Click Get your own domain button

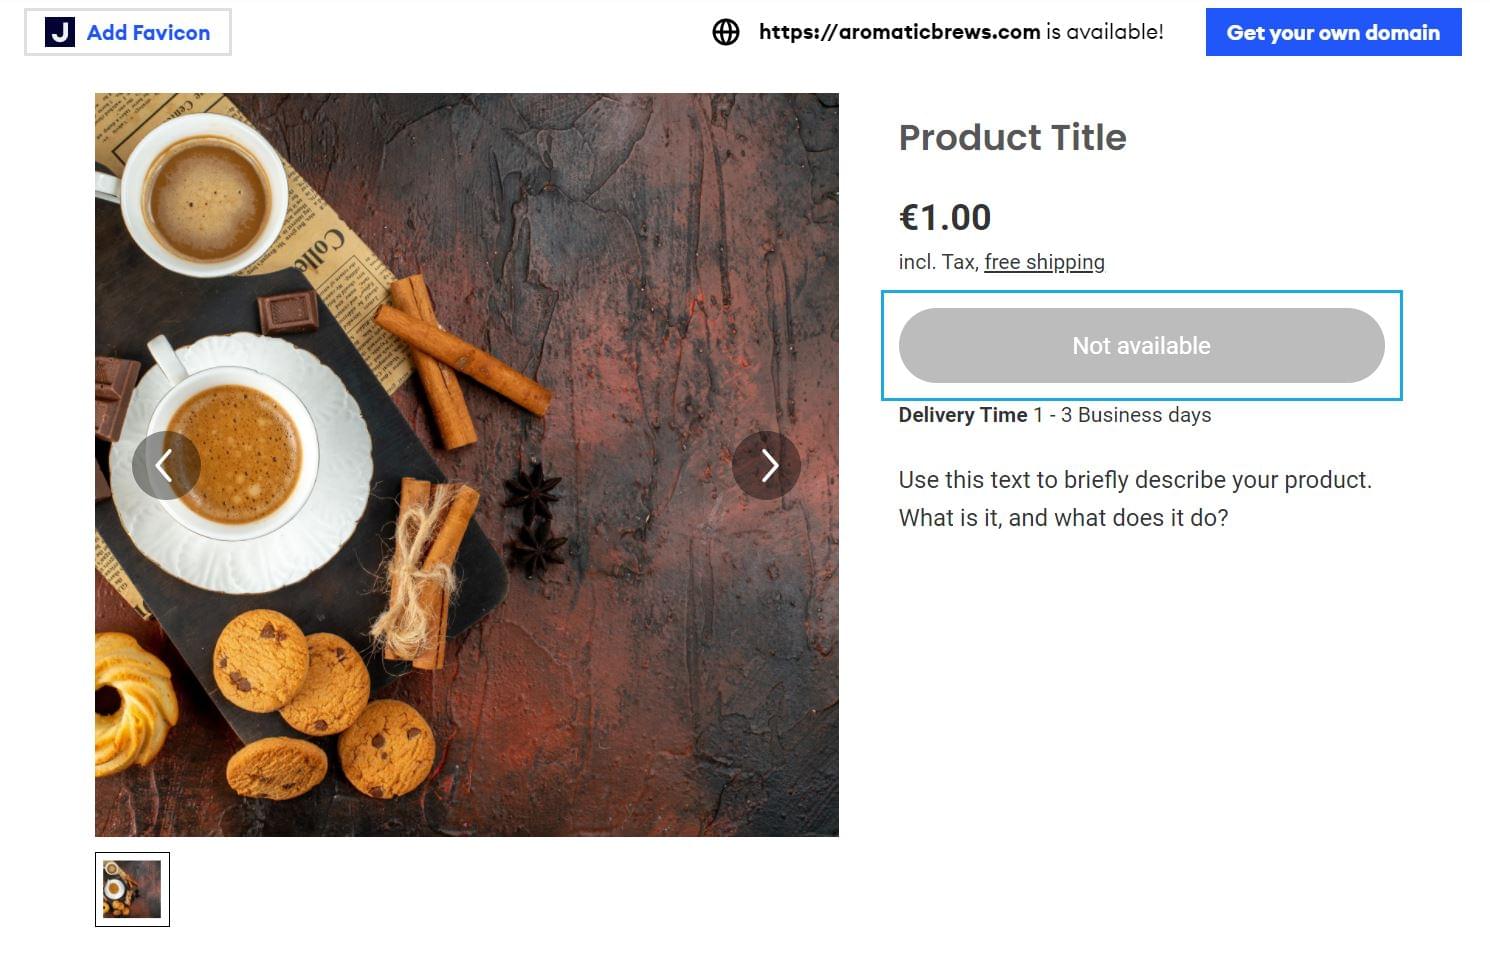1333,32
